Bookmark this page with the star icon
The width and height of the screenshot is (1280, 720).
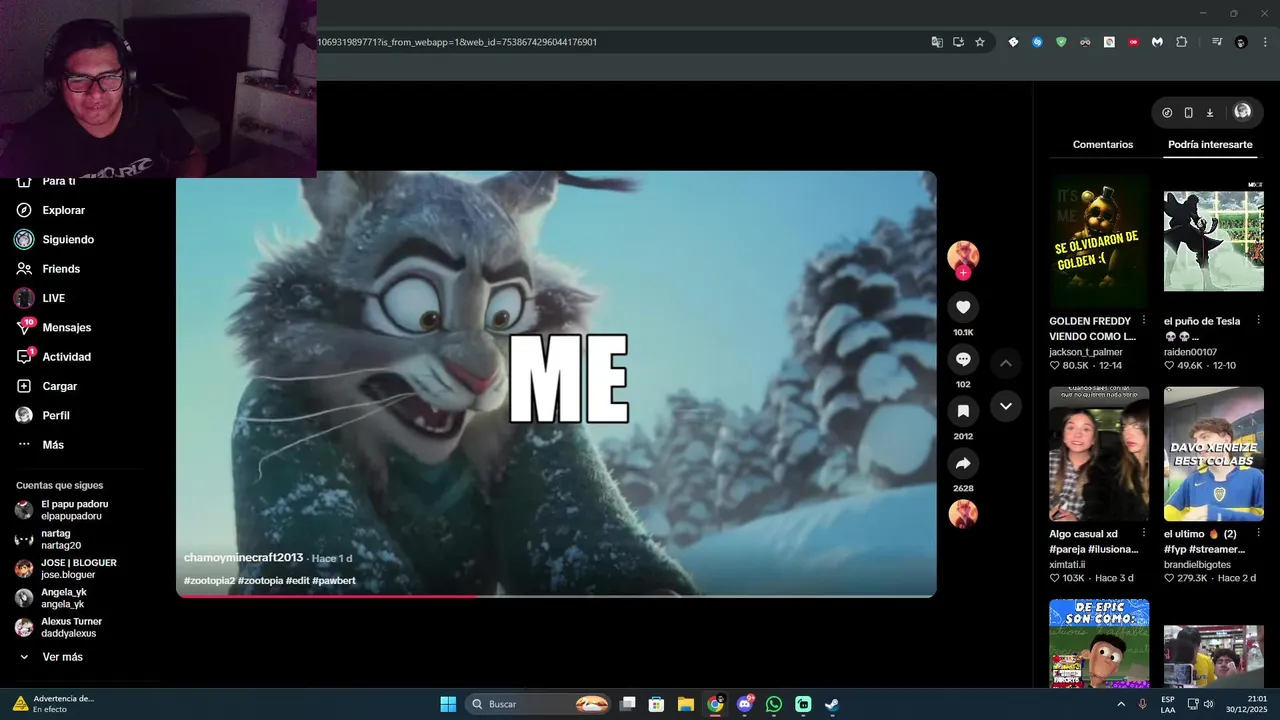coord(980,42)
